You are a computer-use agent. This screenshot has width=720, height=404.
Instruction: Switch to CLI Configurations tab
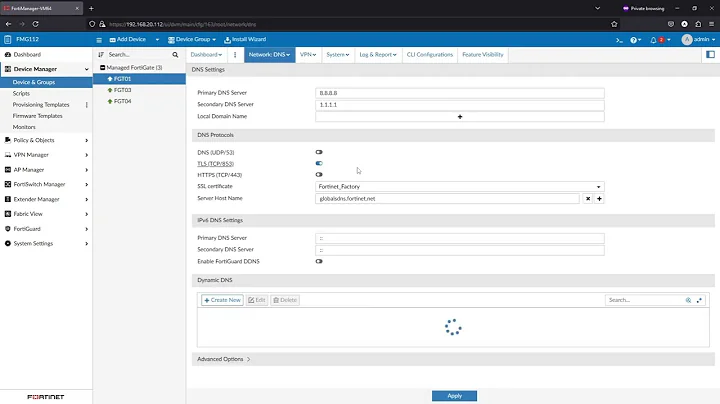[430, 55]
